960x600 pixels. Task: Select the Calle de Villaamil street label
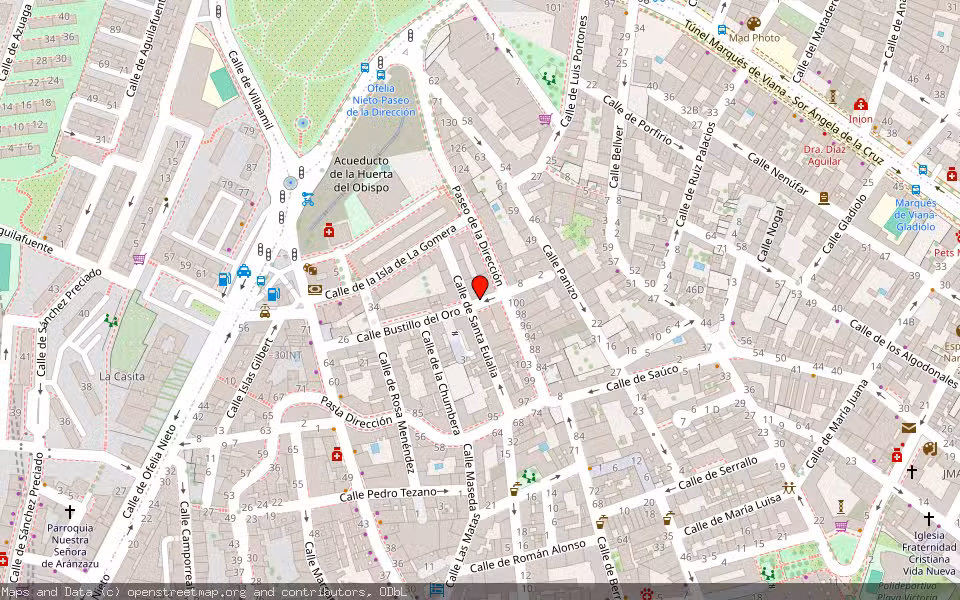(x=250, y=90)
